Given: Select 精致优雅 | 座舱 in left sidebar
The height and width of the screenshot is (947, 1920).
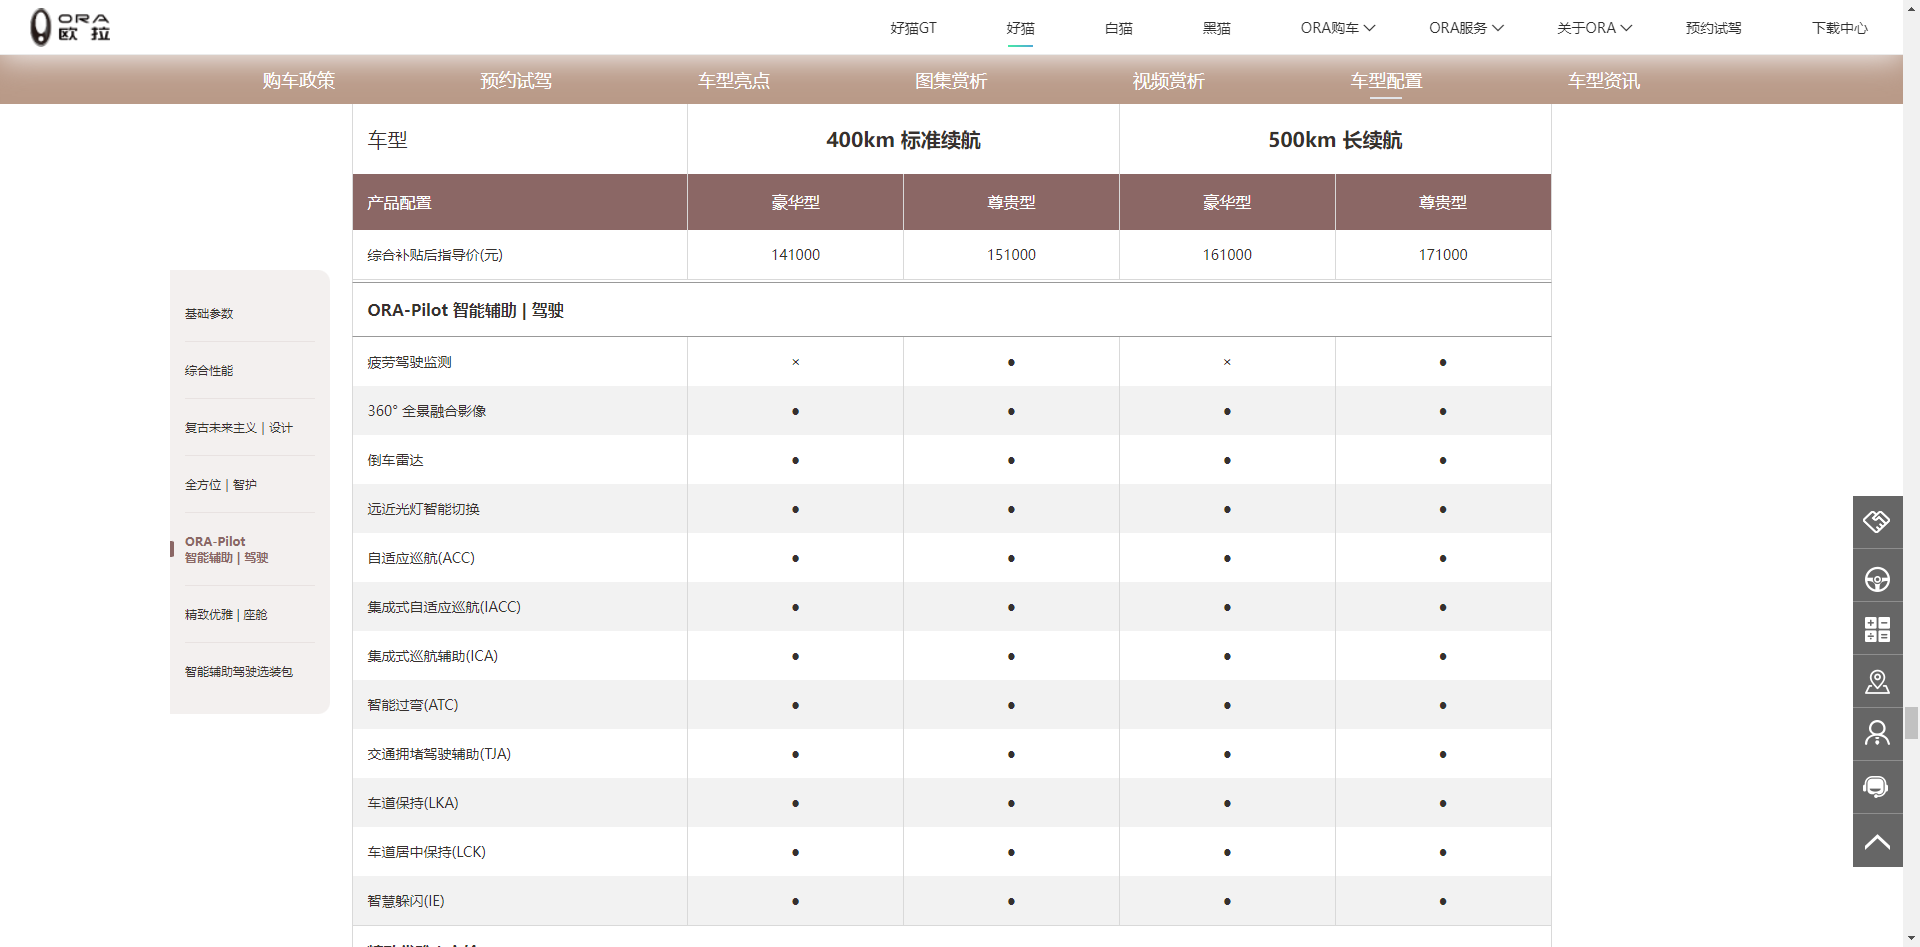Looking at the screenshot, I should click(226, 615).
